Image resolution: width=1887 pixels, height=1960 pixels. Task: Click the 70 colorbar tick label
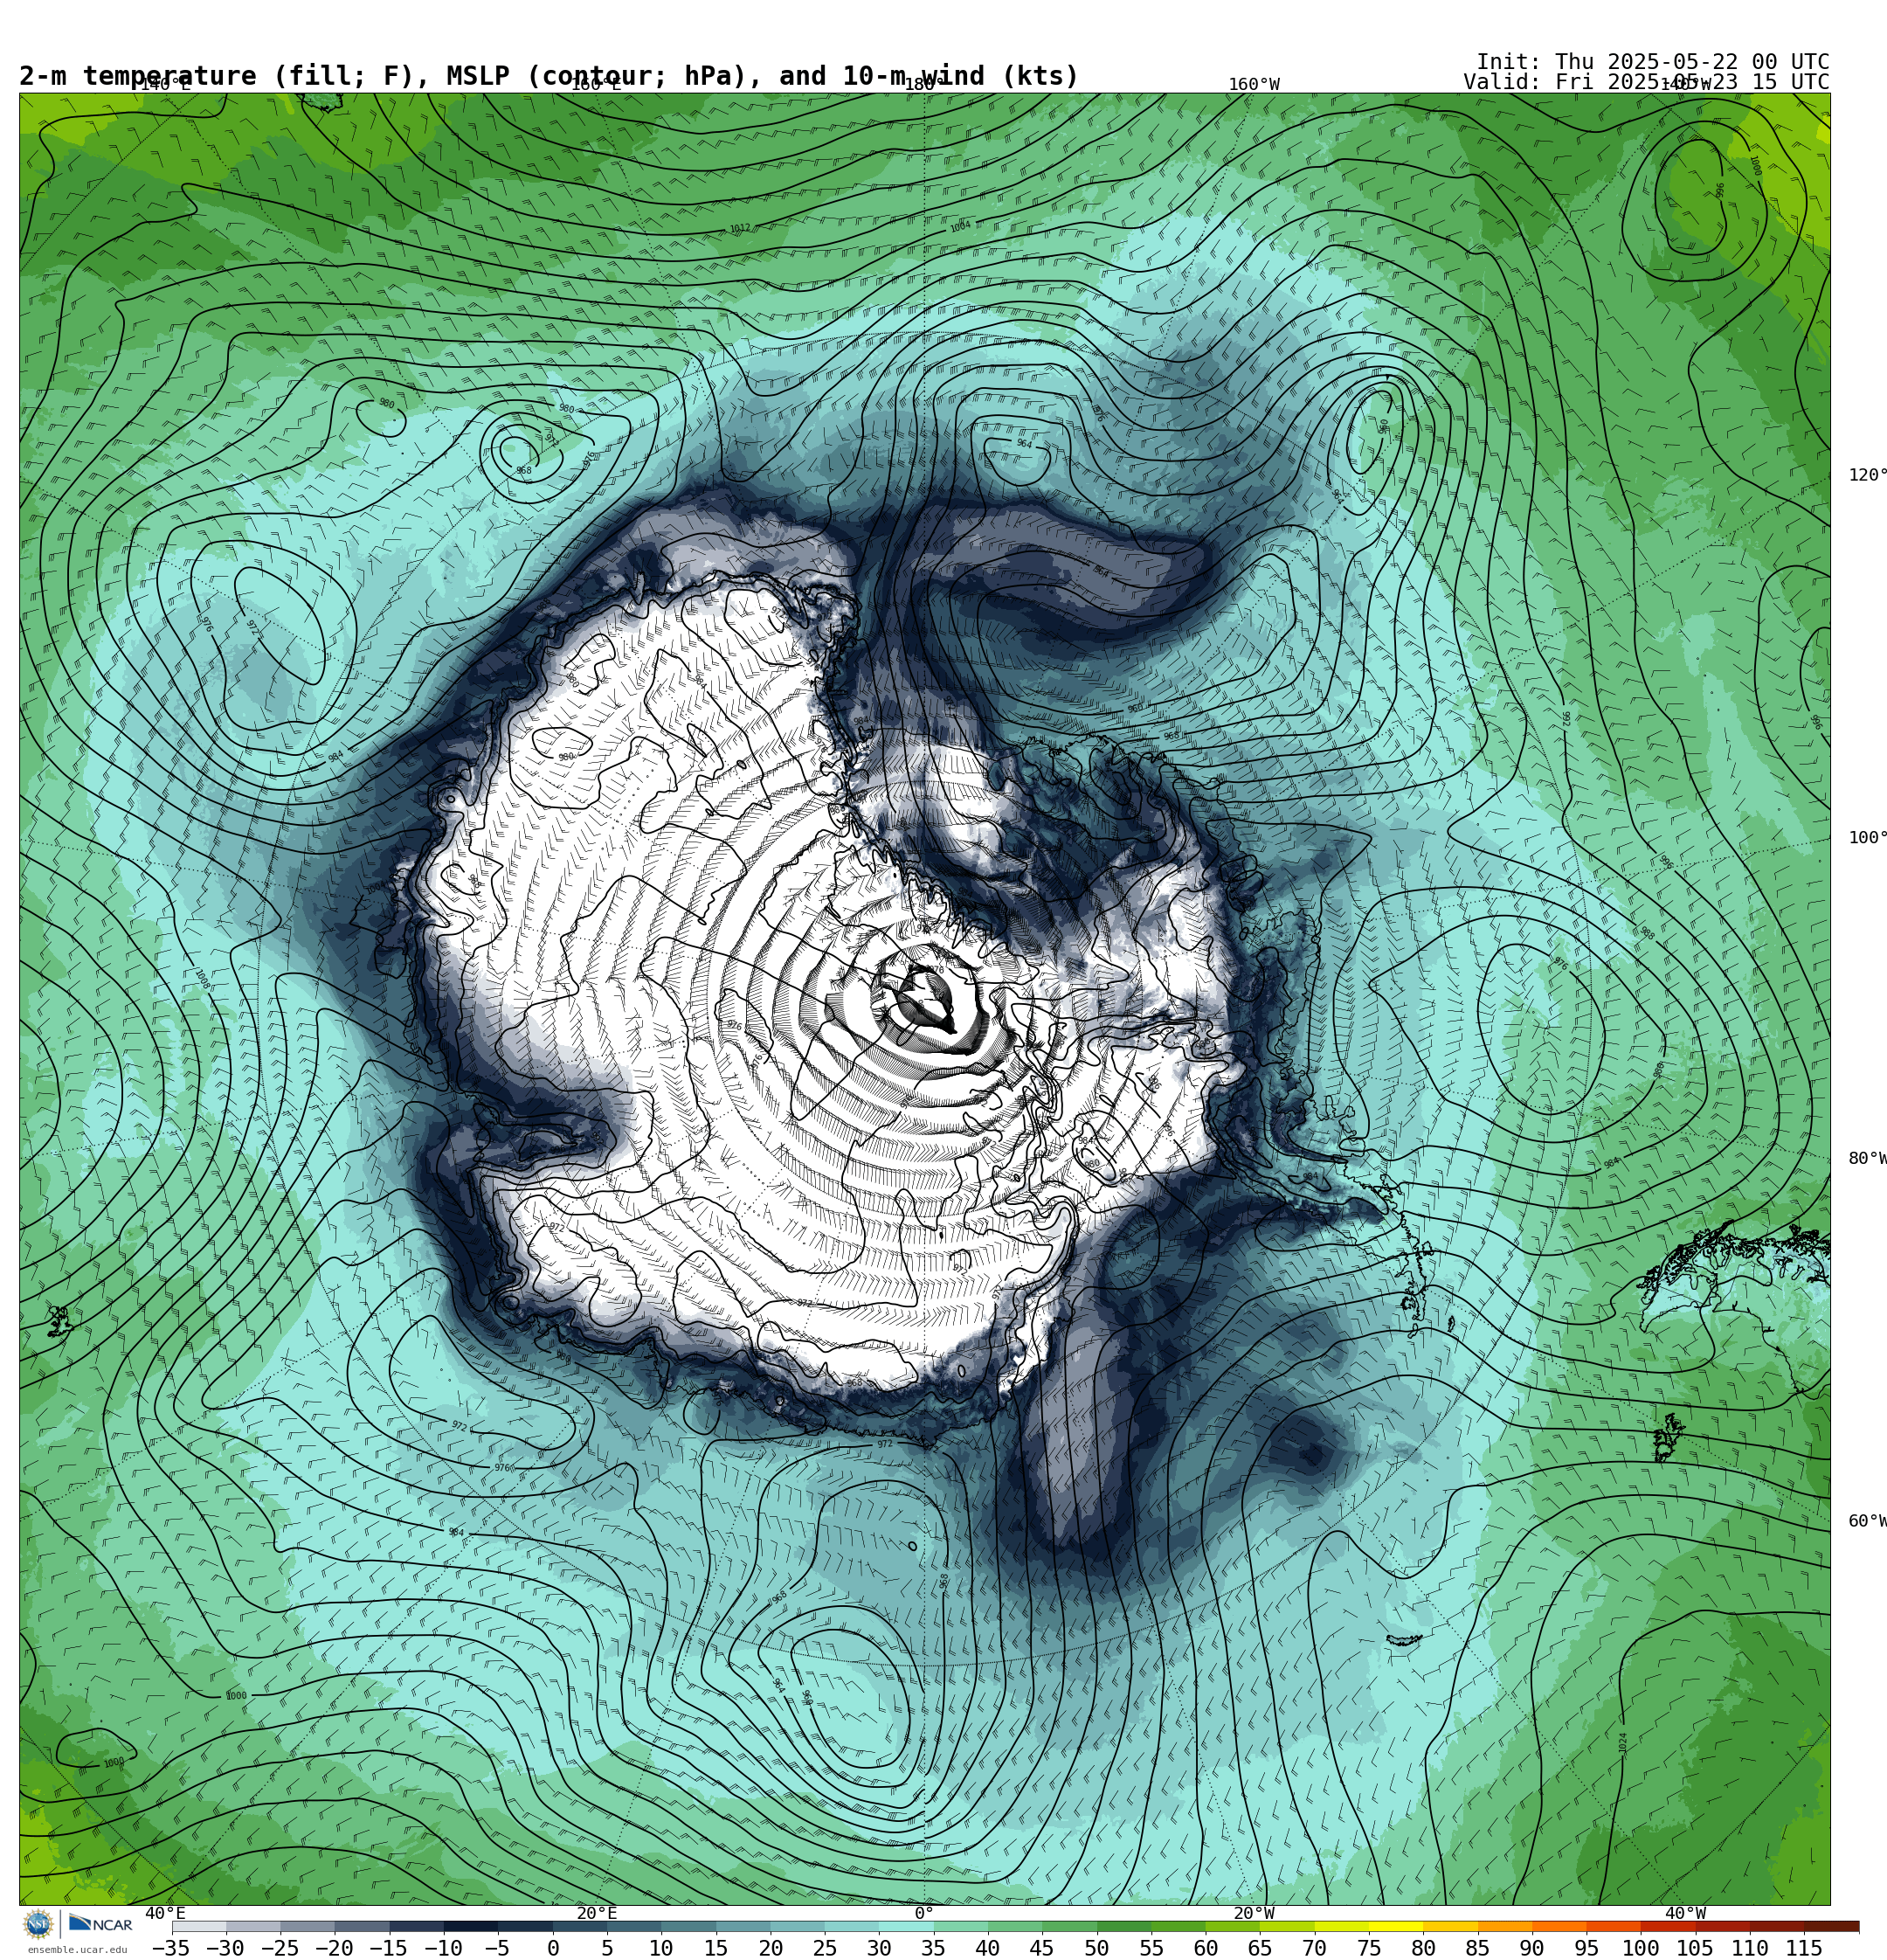[x=1314, y=1948]
